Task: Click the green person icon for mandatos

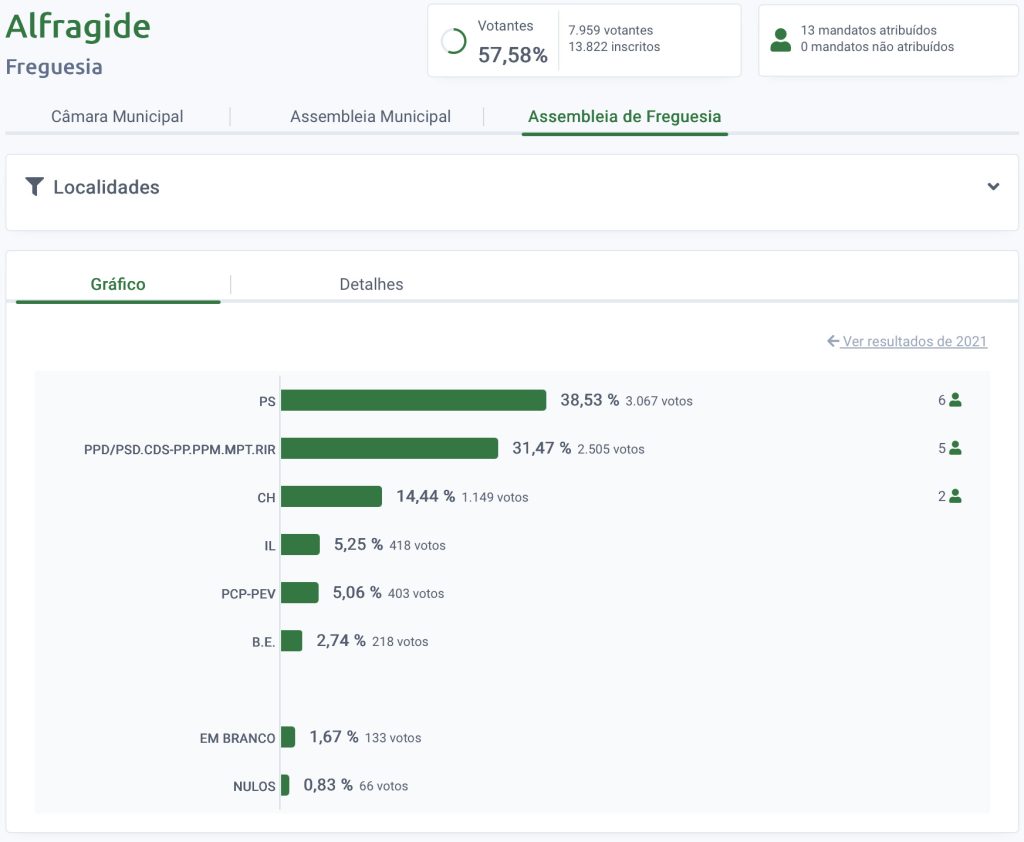Action: [x=780, y=40]
